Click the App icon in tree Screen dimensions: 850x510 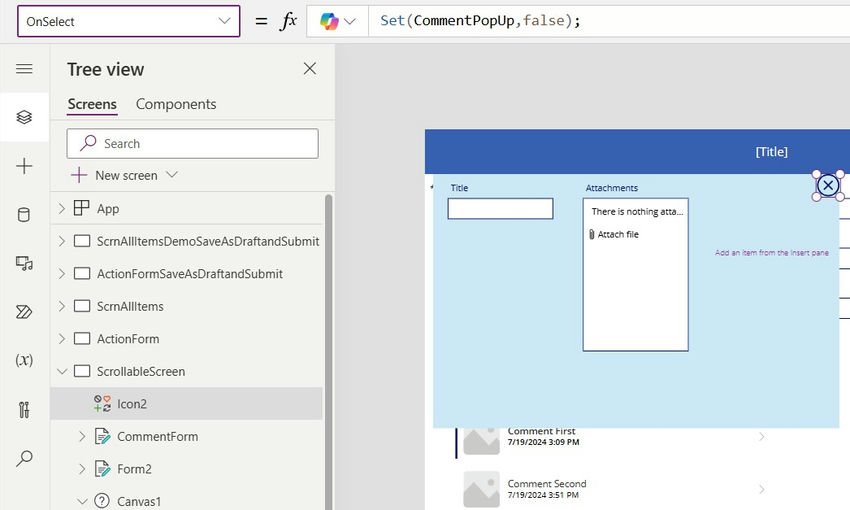pos(81,208)
